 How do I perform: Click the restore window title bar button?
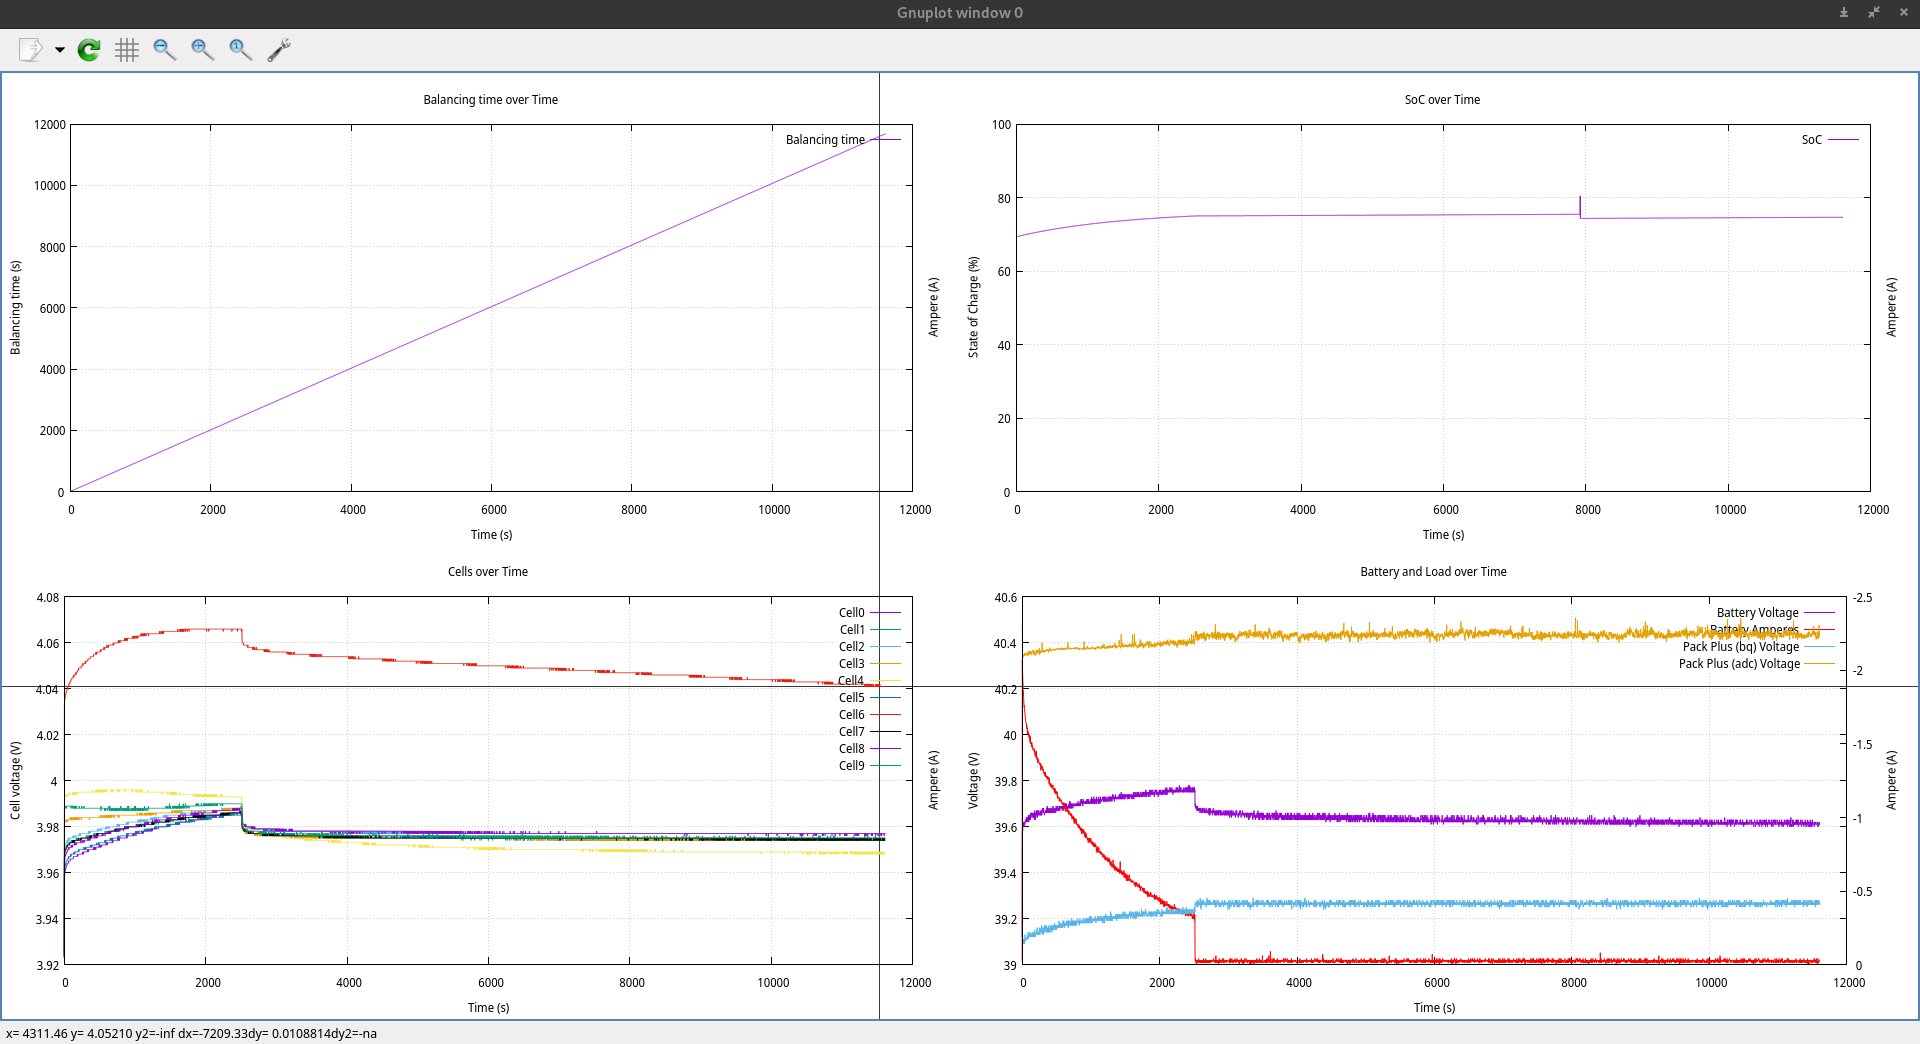click(1873, 13)
